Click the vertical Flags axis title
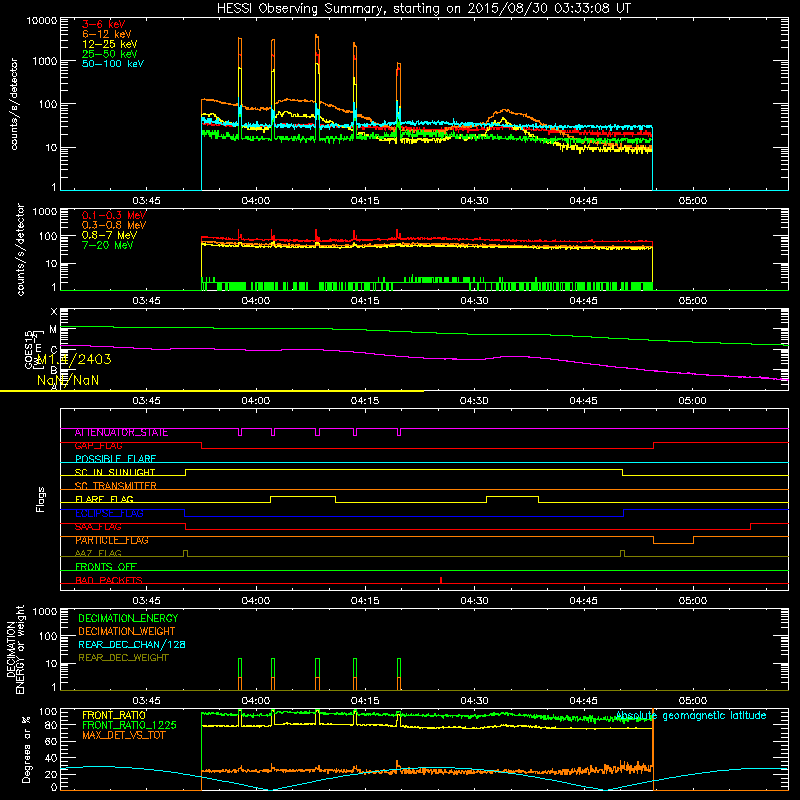This screenshot has width=800, height=800. pyautogui.click(x=41, y=499)
